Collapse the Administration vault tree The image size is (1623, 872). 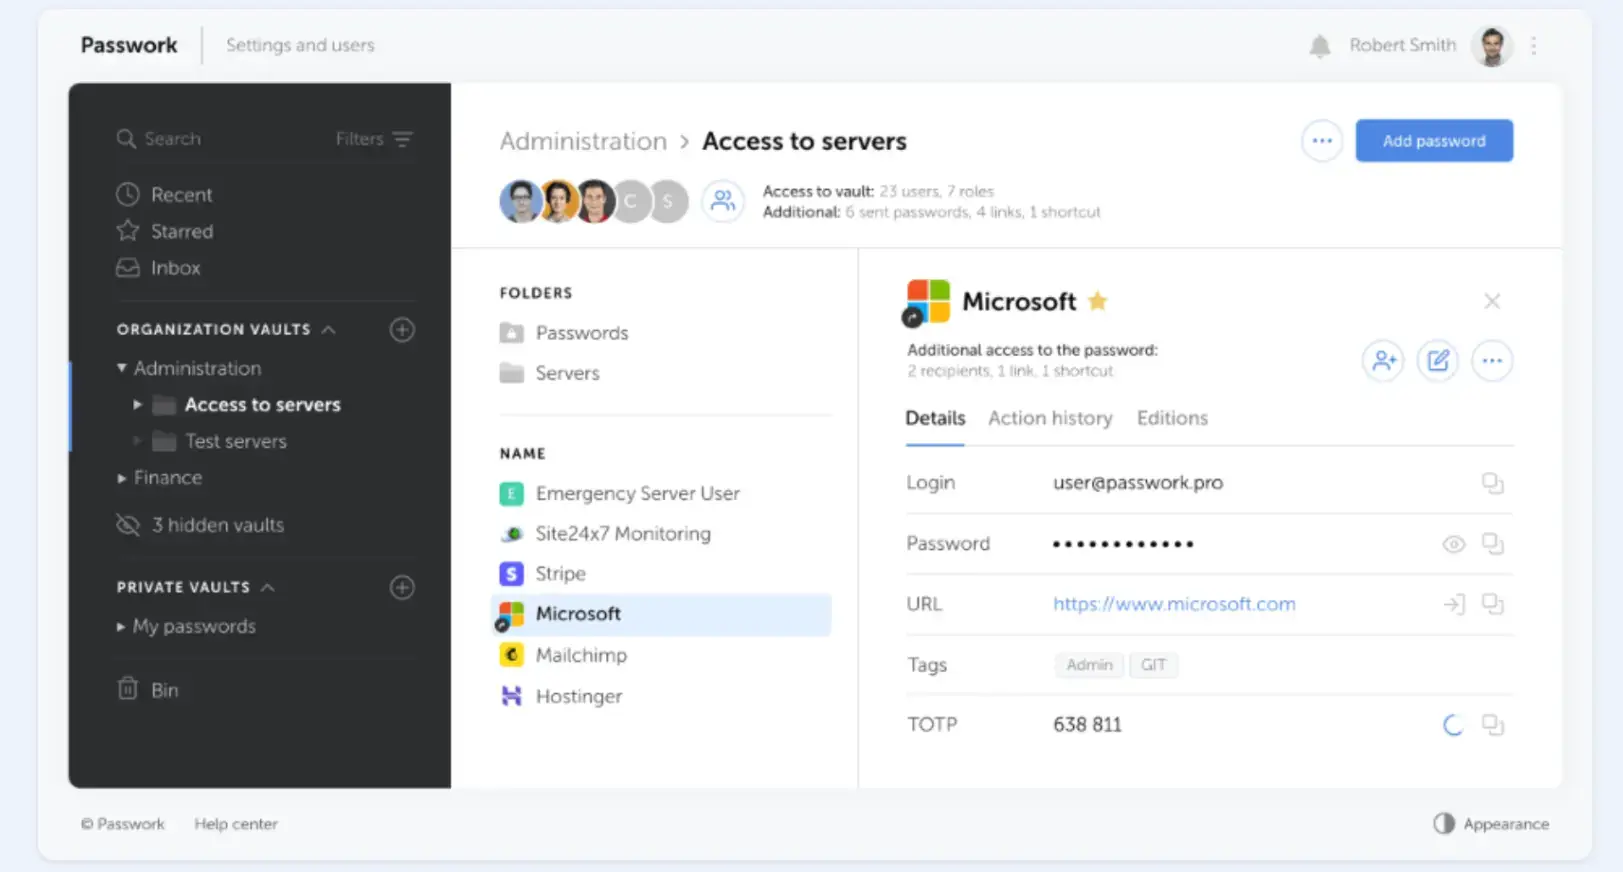click(x=122, y=368)
